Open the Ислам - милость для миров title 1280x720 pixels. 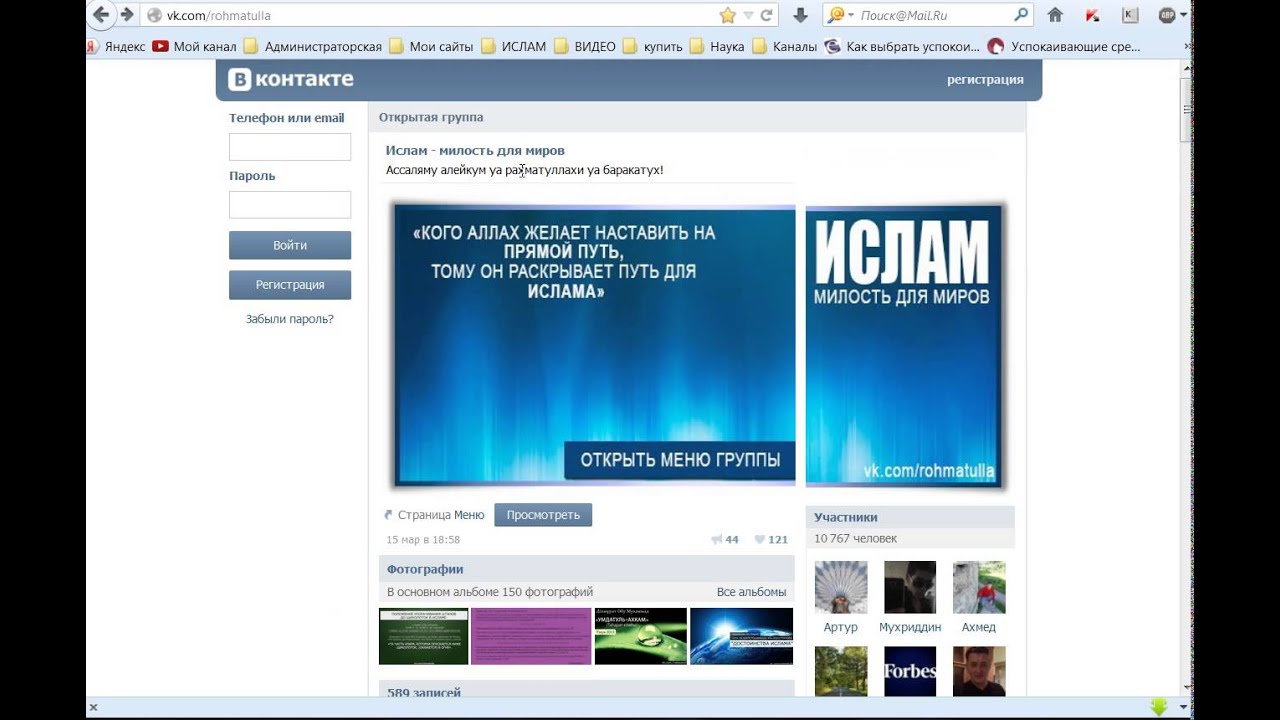pos(475,150)
